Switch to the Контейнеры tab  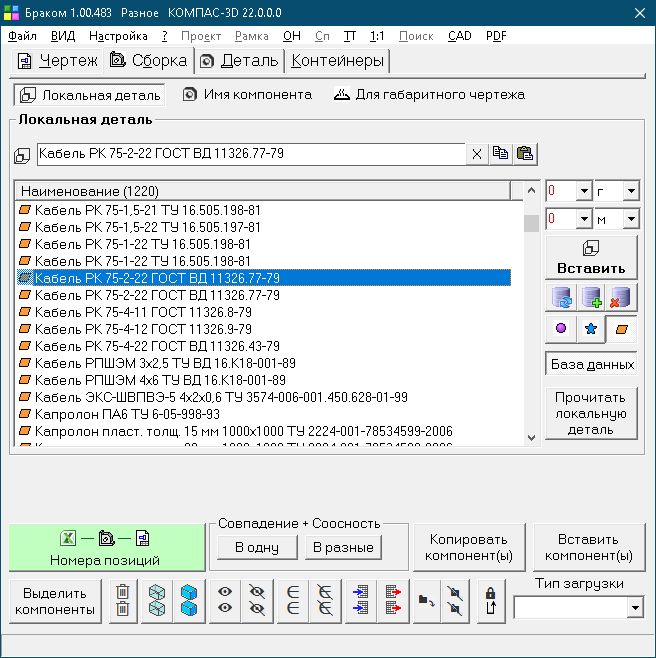(337, 61)
